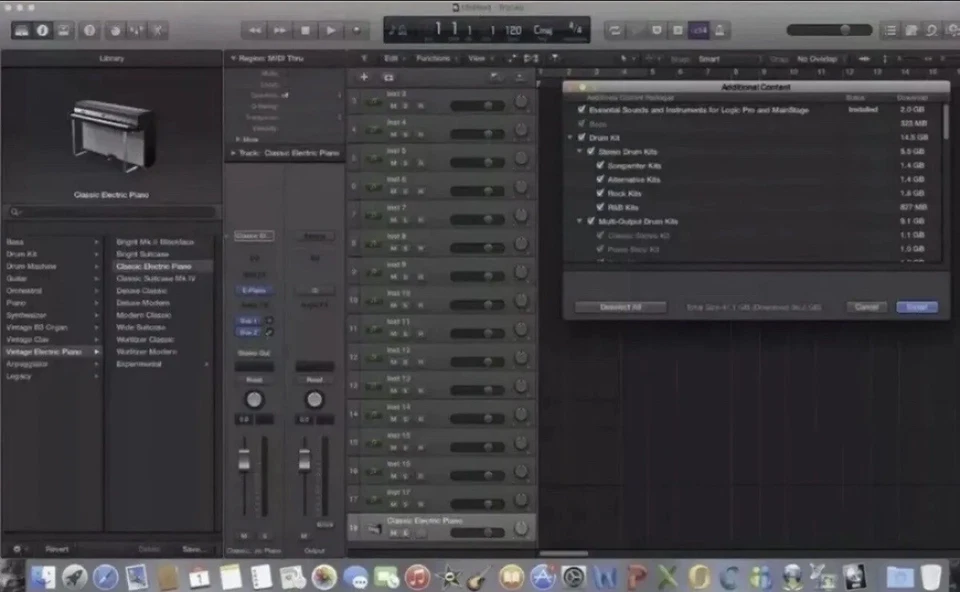960x592 pixels.
Task: Open the Snap mode dropdown showing Smart
Action: (x=725, y=59)
